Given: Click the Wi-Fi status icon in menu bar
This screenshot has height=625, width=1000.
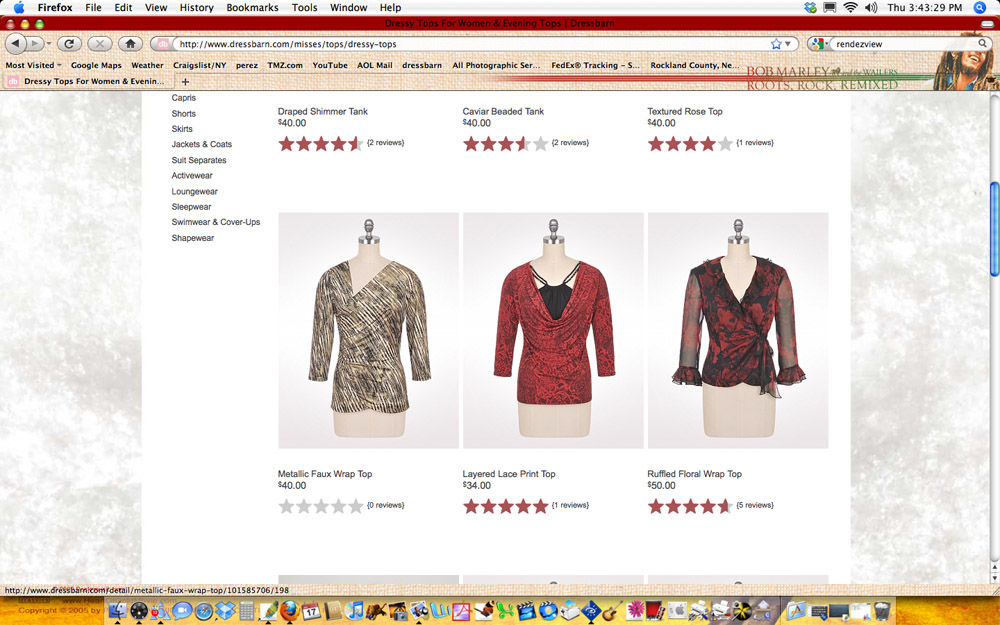Looking at the screenshot, I should pyautogui.click(x=850, y=8).
